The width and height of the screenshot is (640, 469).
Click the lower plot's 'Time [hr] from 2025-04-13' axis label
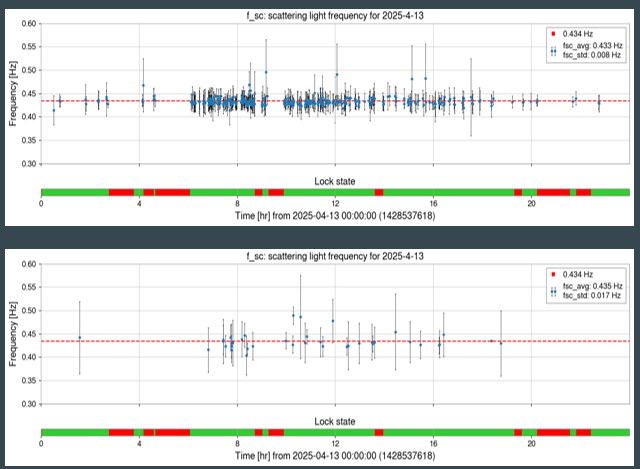[x=335, y=456]
